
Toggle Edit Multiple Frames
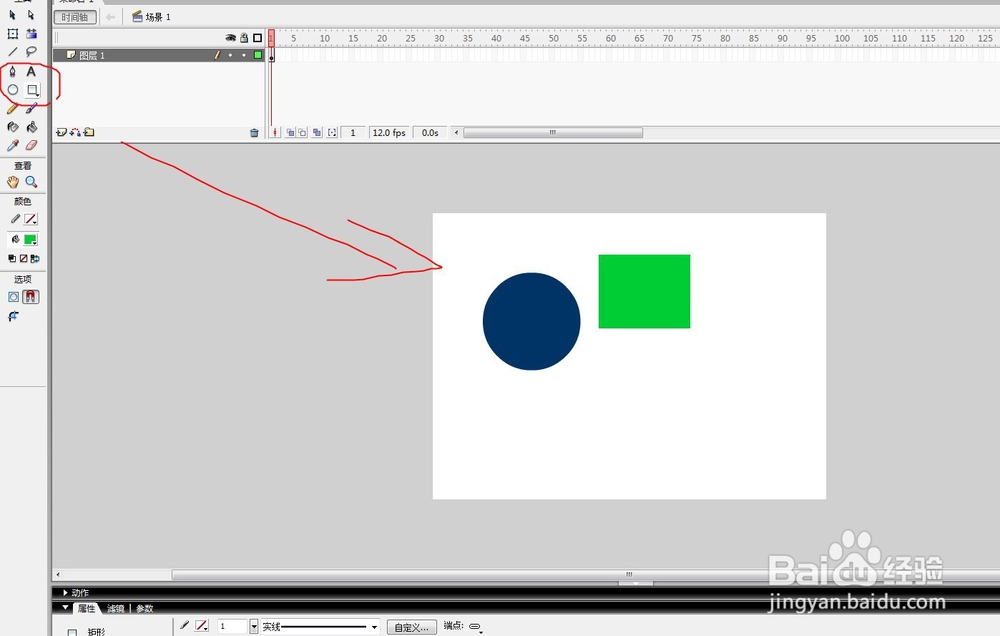(317, 133)
